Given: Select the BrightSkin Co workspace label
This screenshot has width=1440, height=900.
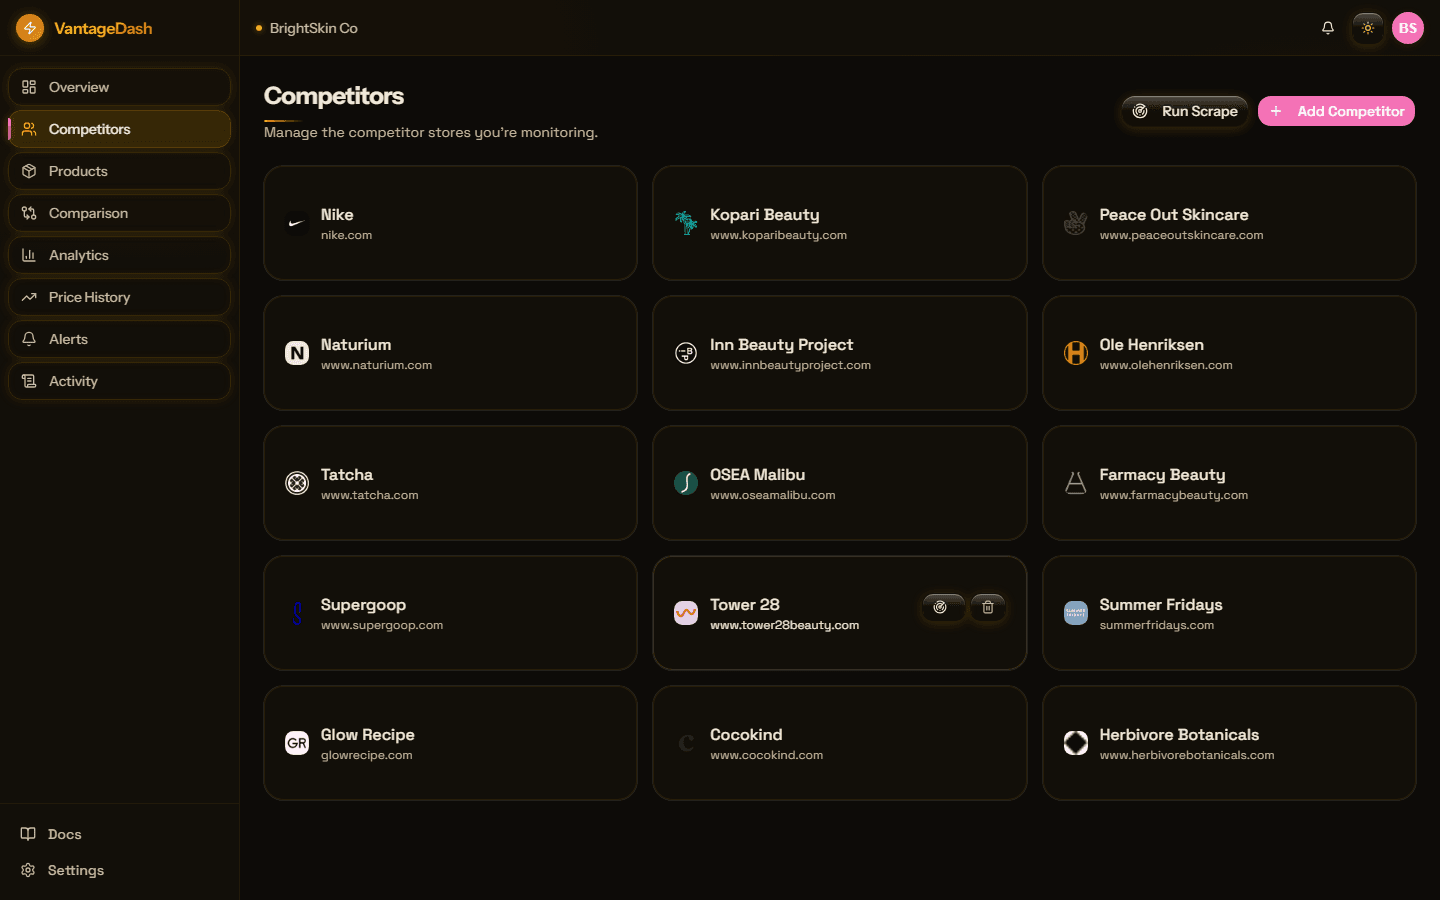Looking at the screenshot, I should [307, 28].
